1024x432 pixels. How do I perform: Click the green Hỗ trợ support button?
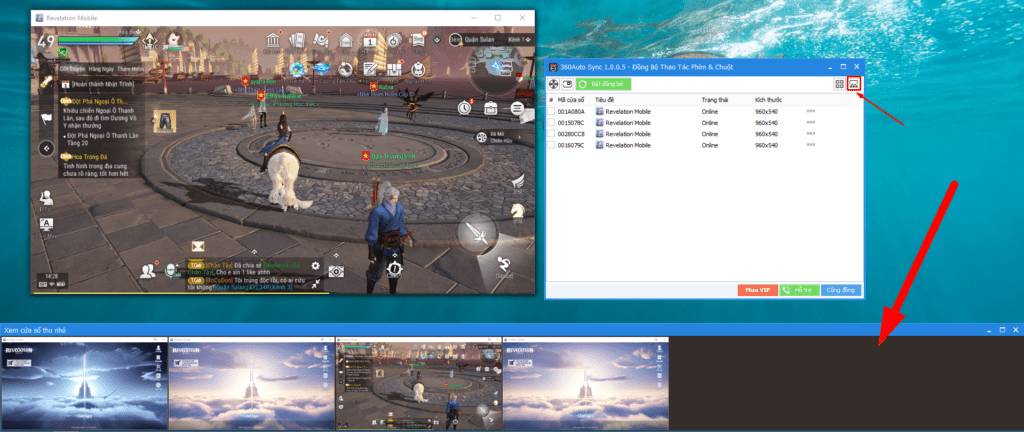pyautogui.click(x=799, y=290)
